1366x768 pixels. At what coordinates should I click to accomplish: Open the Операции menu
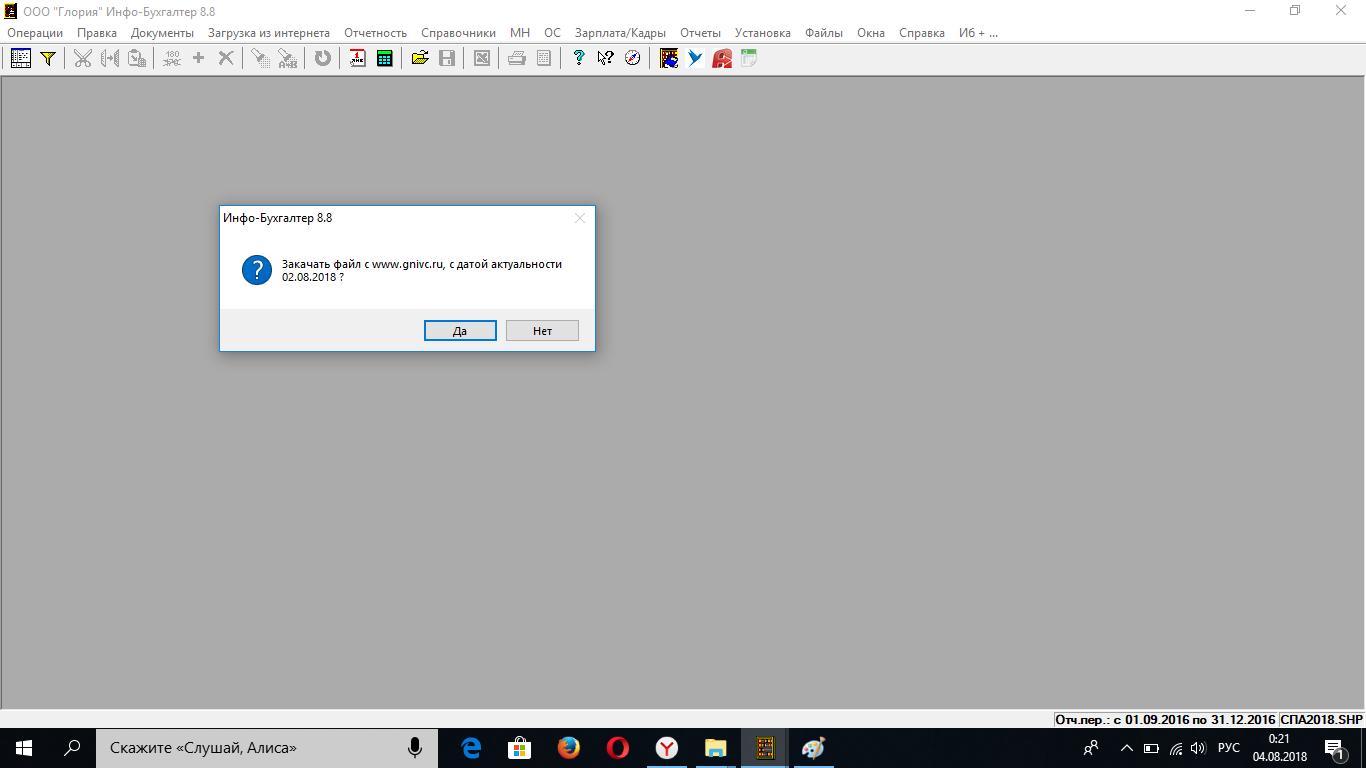(35, 33)
